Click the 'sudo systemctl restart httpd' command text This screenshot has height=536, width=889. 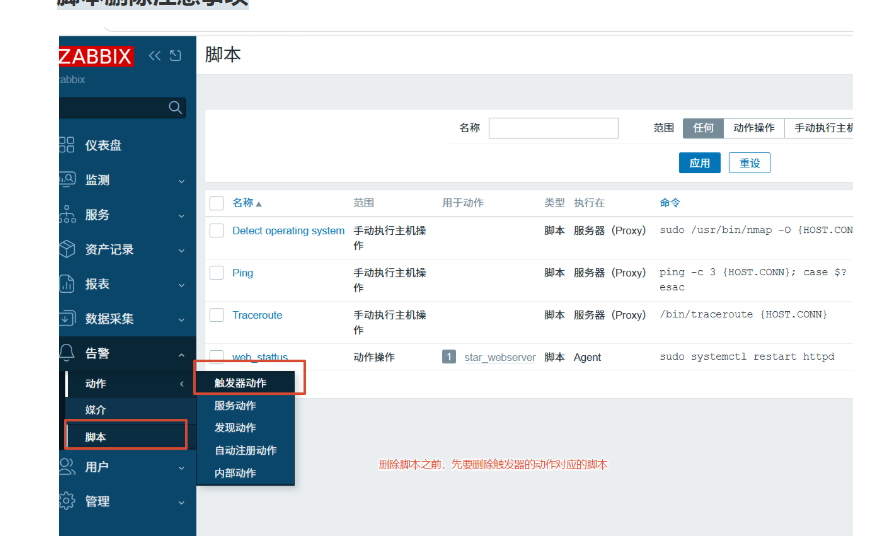(747, 357)
